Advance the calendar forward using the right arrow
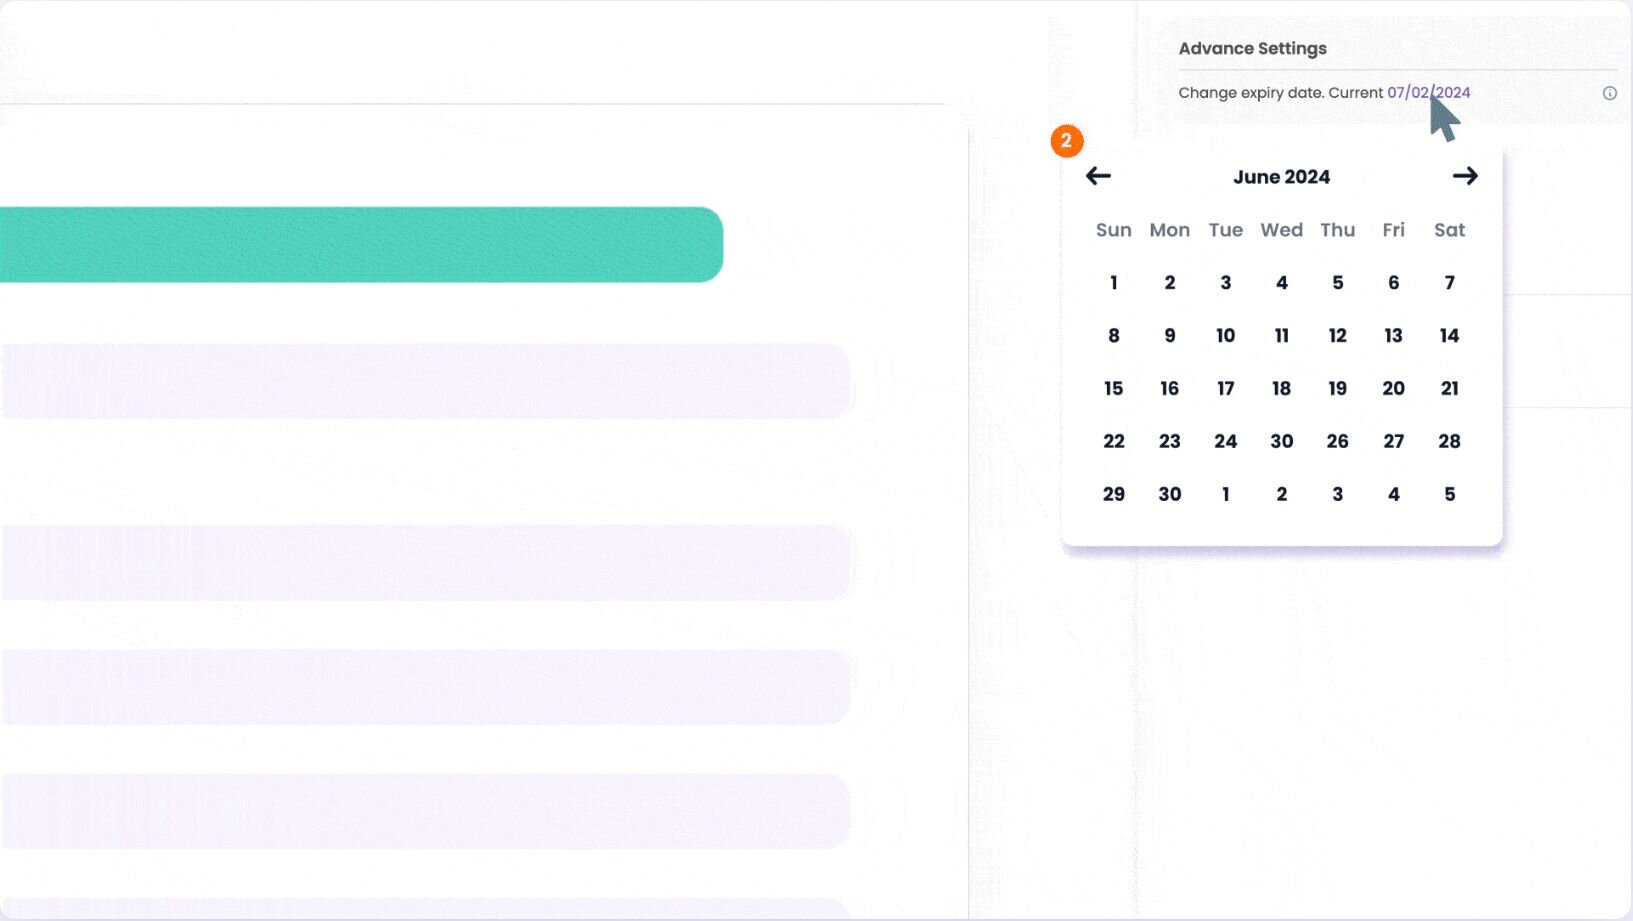Image resolution: width=1633 pixels, height=921 pixels. (1465, 175)
